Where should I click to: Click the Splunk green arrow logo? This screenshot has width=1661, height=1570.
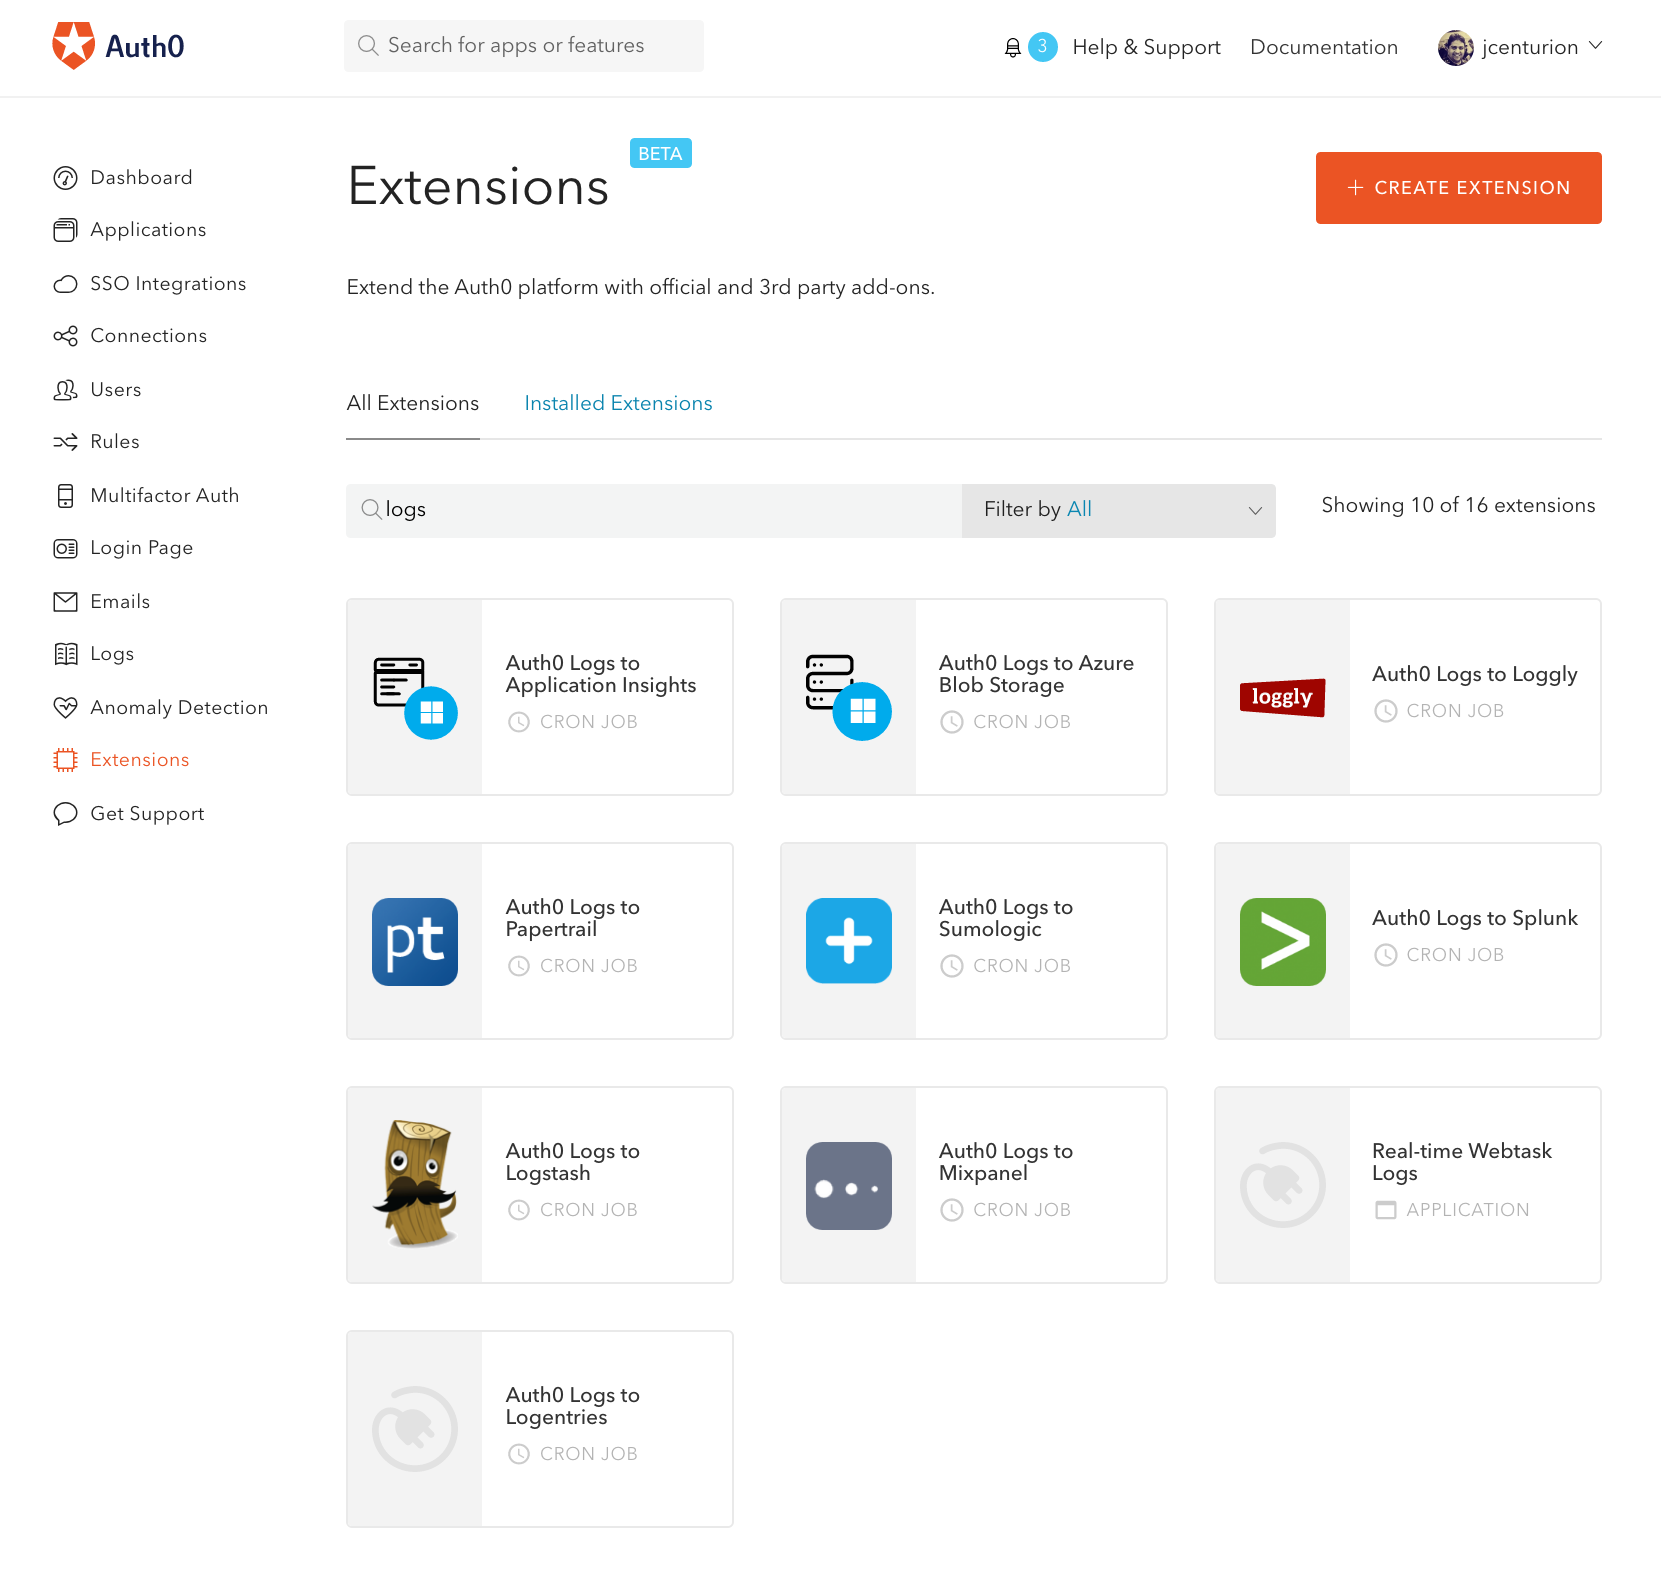pos(1283,941)
